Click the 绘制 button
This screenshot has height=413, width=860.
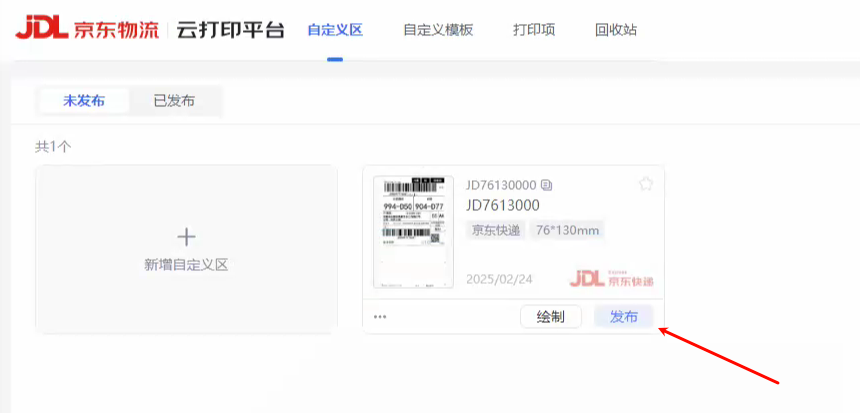(x=551, y=316)
